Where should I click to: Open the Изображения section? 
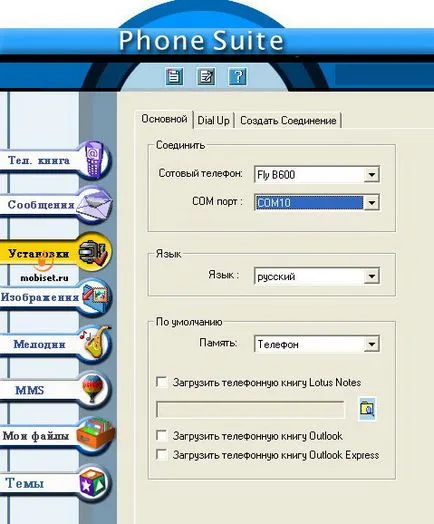coord(40,297)
